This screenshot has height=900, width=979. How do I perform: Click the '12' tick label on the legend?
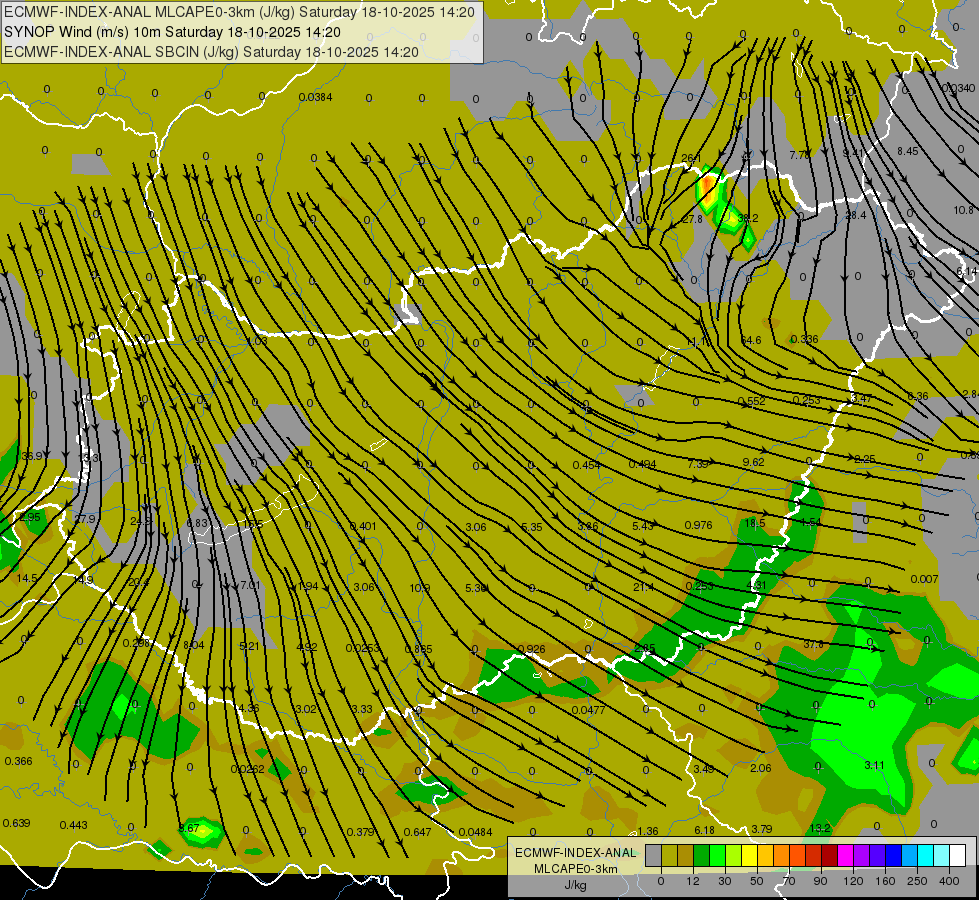[693, 881]
